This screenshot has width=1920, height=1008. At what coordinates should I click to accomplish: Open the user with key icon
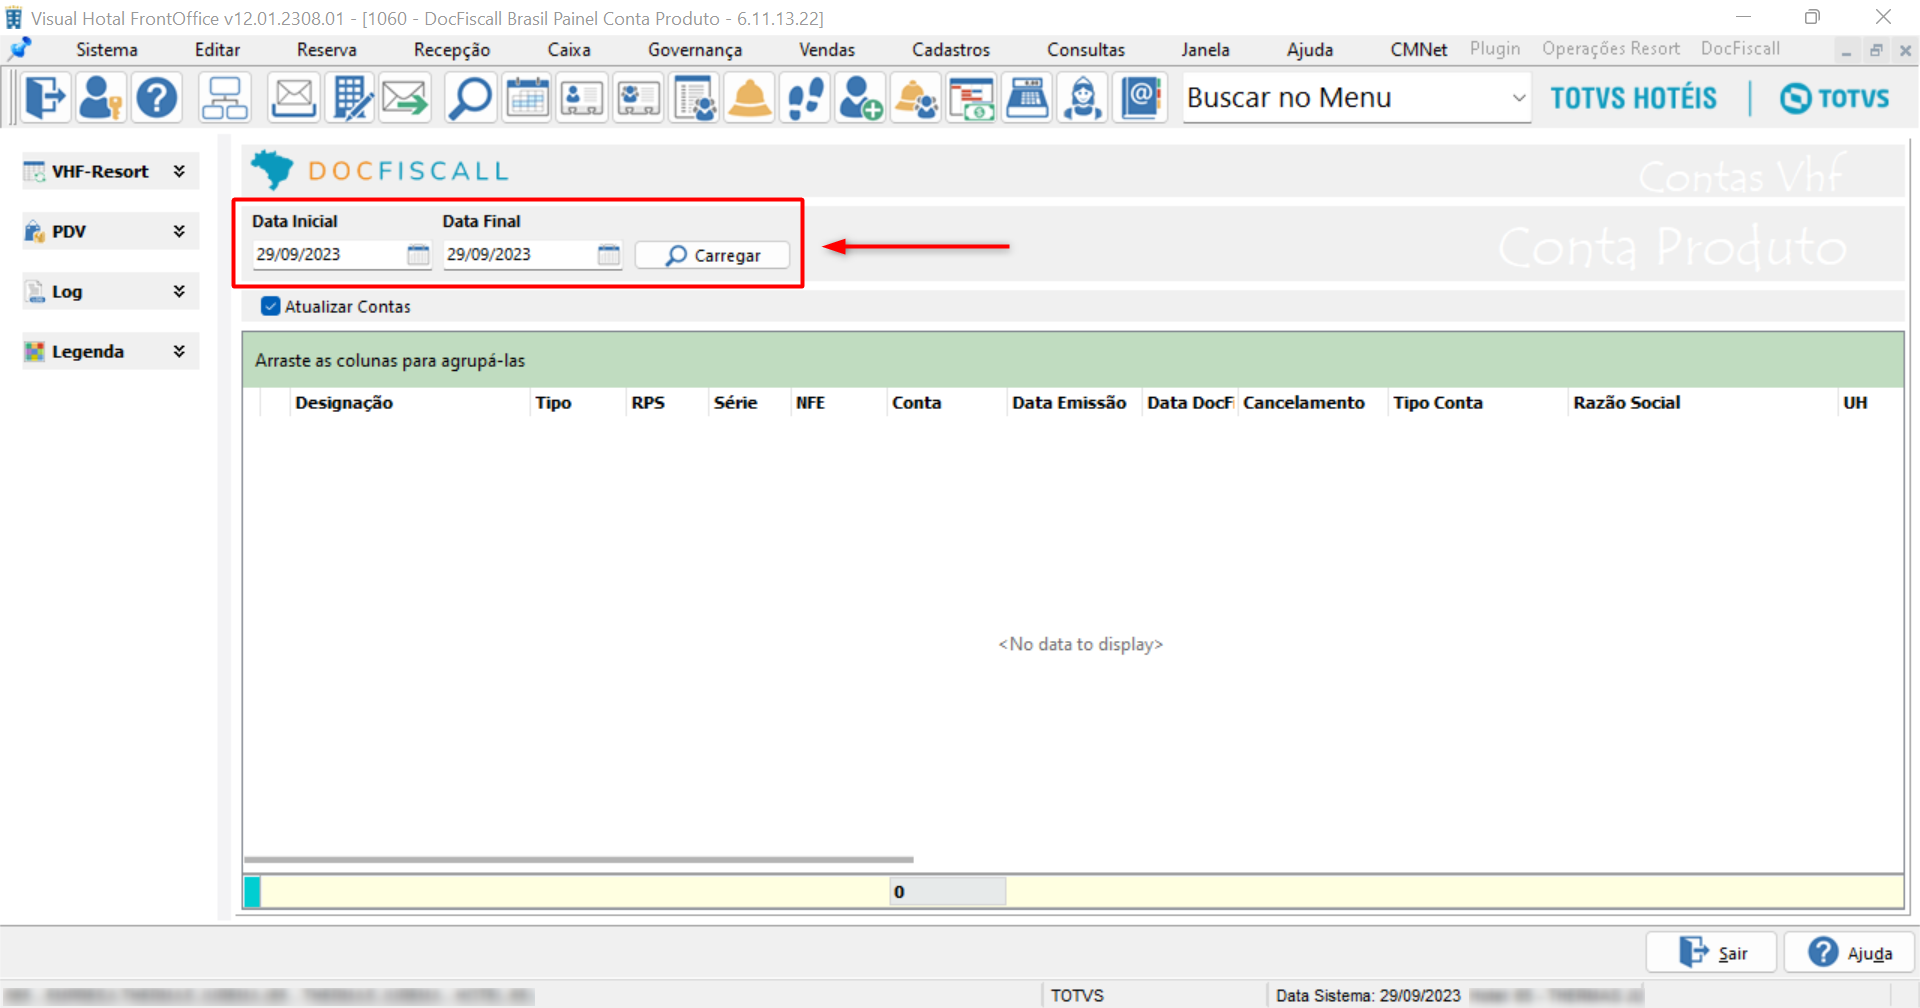pyautogui.click(x=100, y=98)
